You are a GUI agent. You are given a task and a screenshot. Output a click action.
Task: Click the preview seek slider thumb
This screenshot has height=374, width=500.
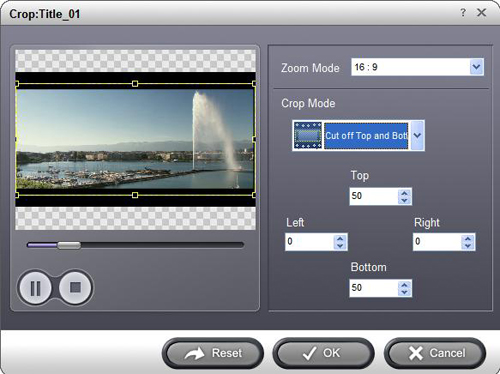[69, 246]
